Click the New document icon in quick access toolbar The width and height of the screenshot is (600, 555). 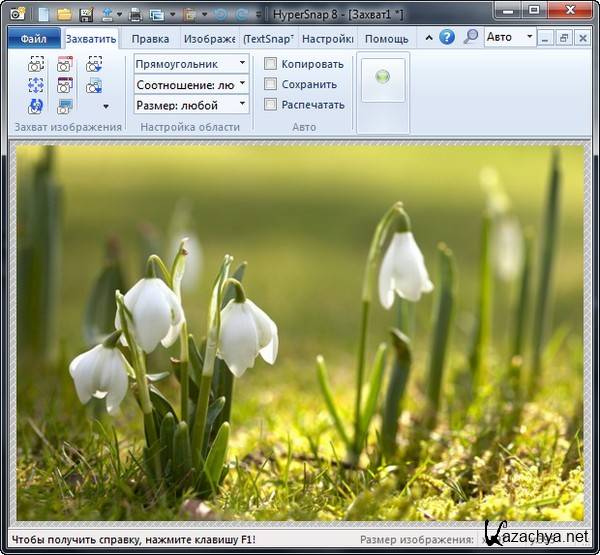tap(43, 14)
